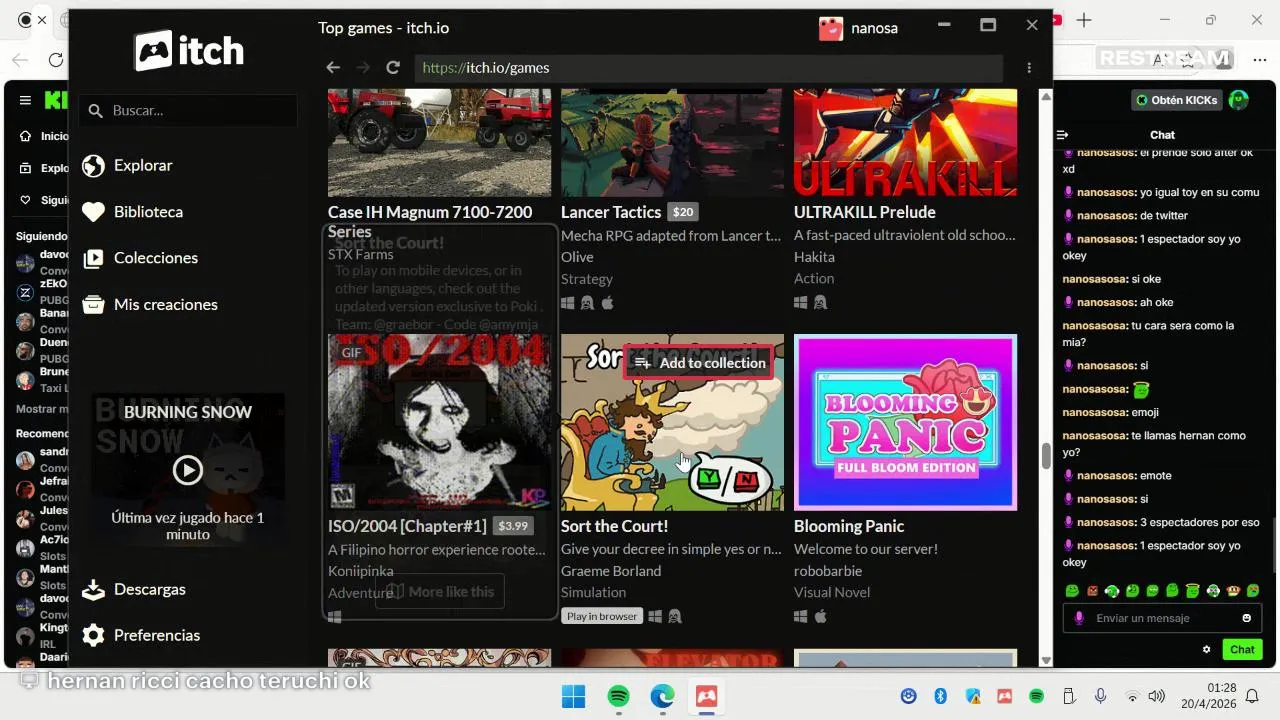This screenshot has width=1280, height=720.
Task: Send message with Chat button
Action: tap(1242, 649)
